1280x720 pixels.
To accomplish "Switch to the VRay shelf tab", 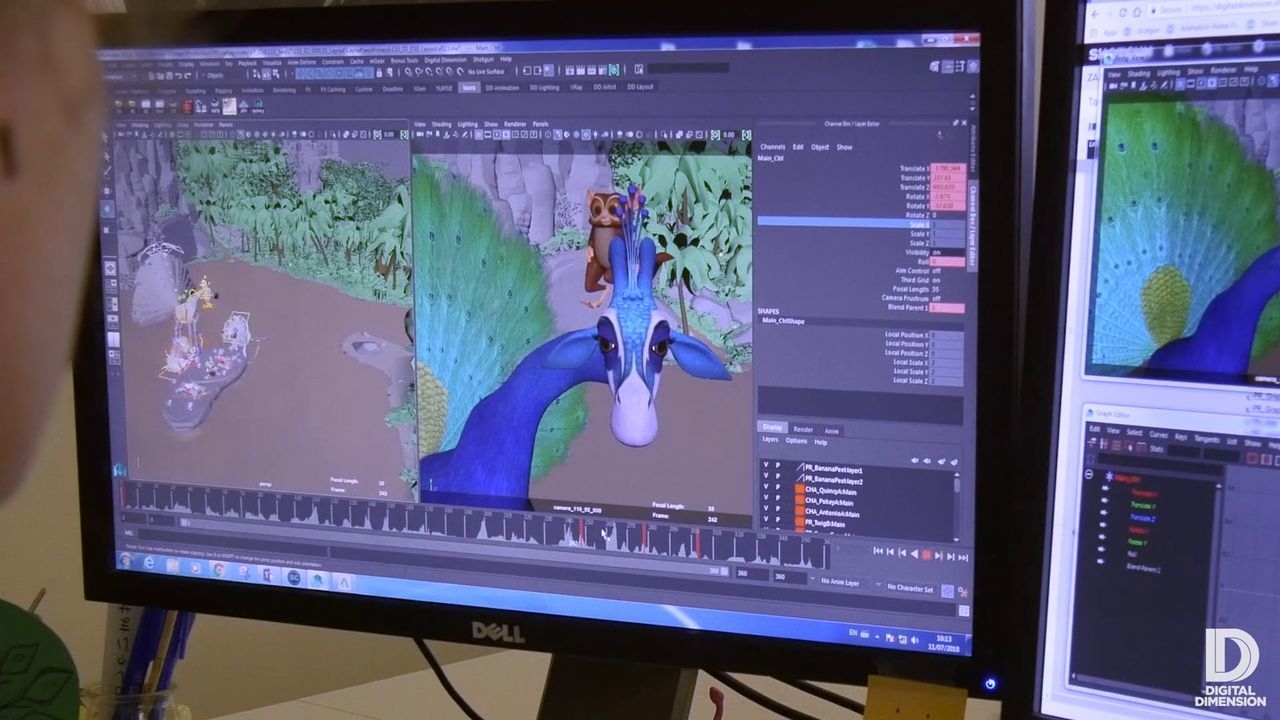I will coord(576,88).
